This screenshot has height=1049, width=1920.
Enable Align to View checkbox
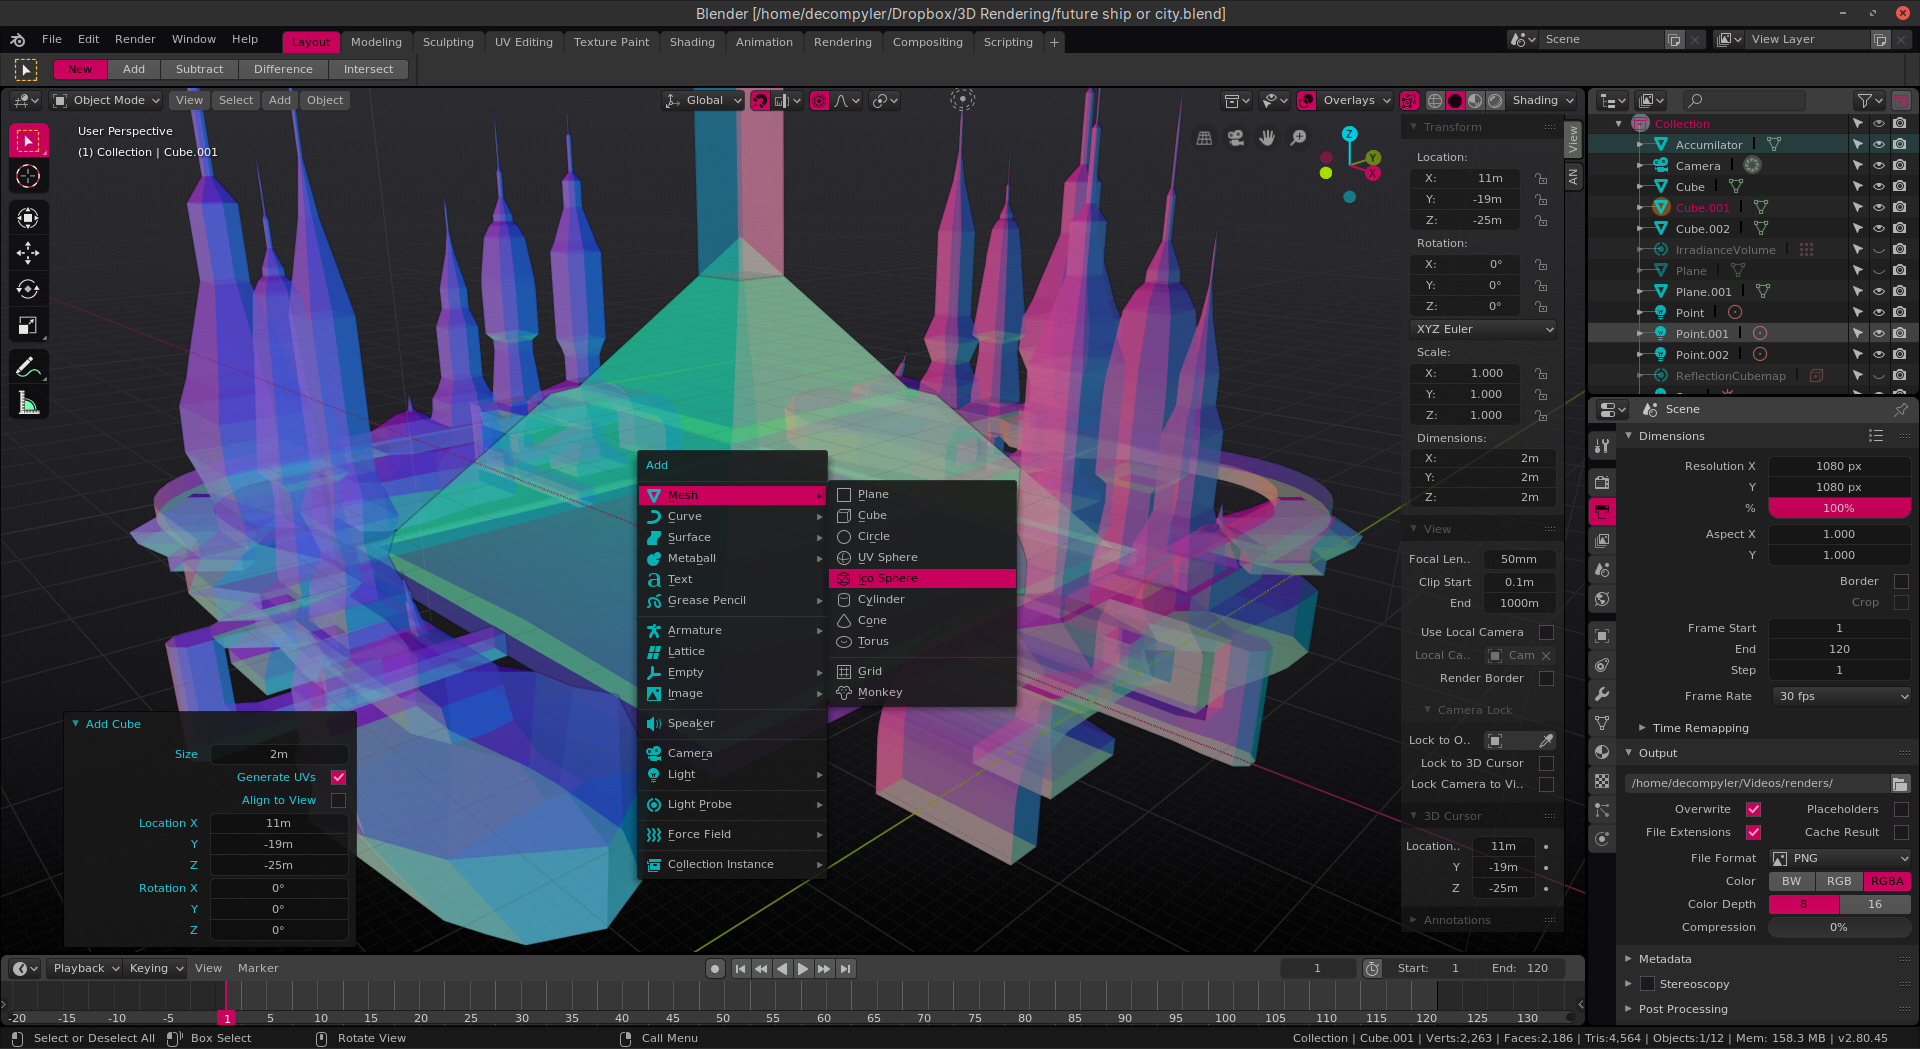pyautogui.click(x=338, y=800)
